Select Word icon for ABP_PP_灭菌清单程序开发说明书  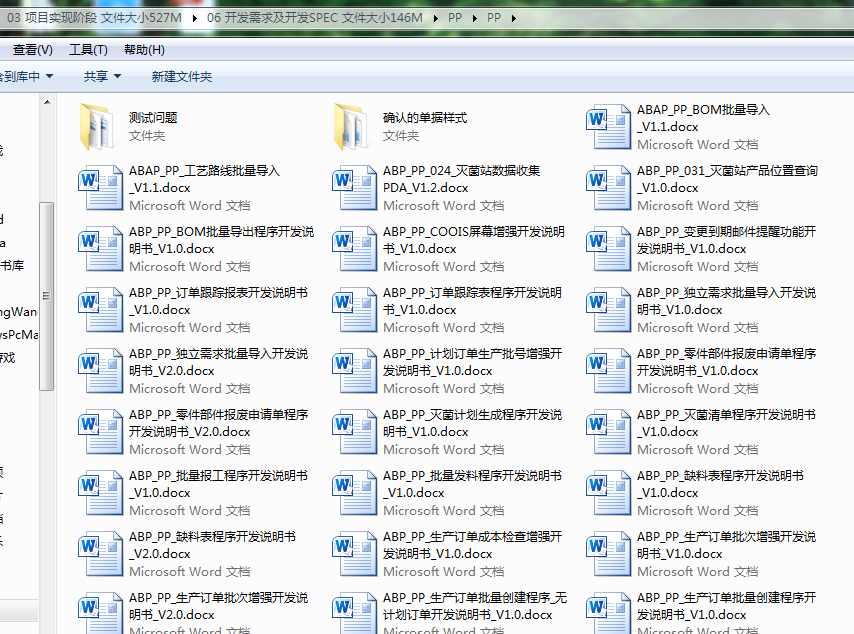(608, 432)
